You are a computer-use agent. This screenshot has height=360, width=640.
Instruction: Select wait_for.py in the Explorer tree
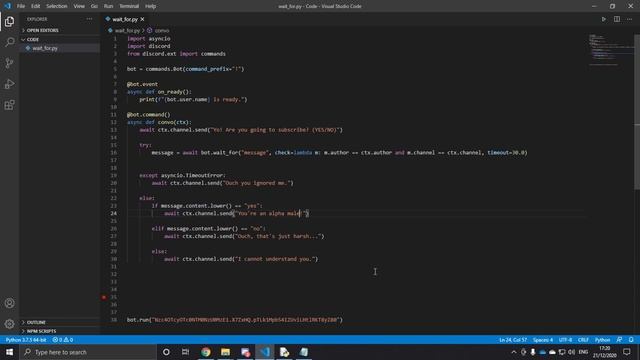pos(60,48)
